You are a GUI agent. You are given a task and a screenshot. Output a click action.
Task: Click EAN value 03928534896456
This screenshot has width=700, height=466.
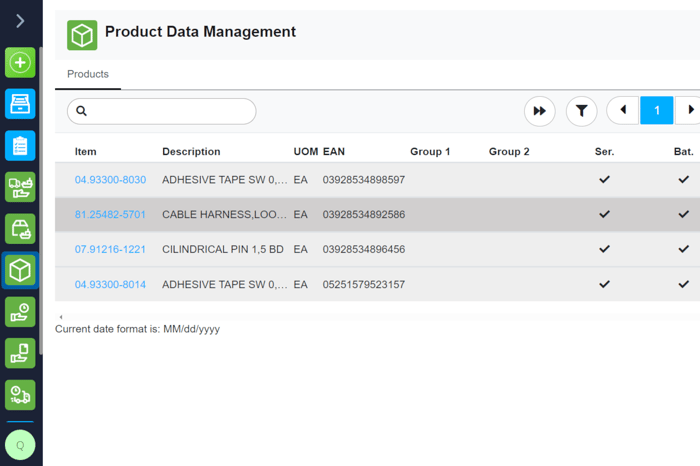[x=364, y=250]
